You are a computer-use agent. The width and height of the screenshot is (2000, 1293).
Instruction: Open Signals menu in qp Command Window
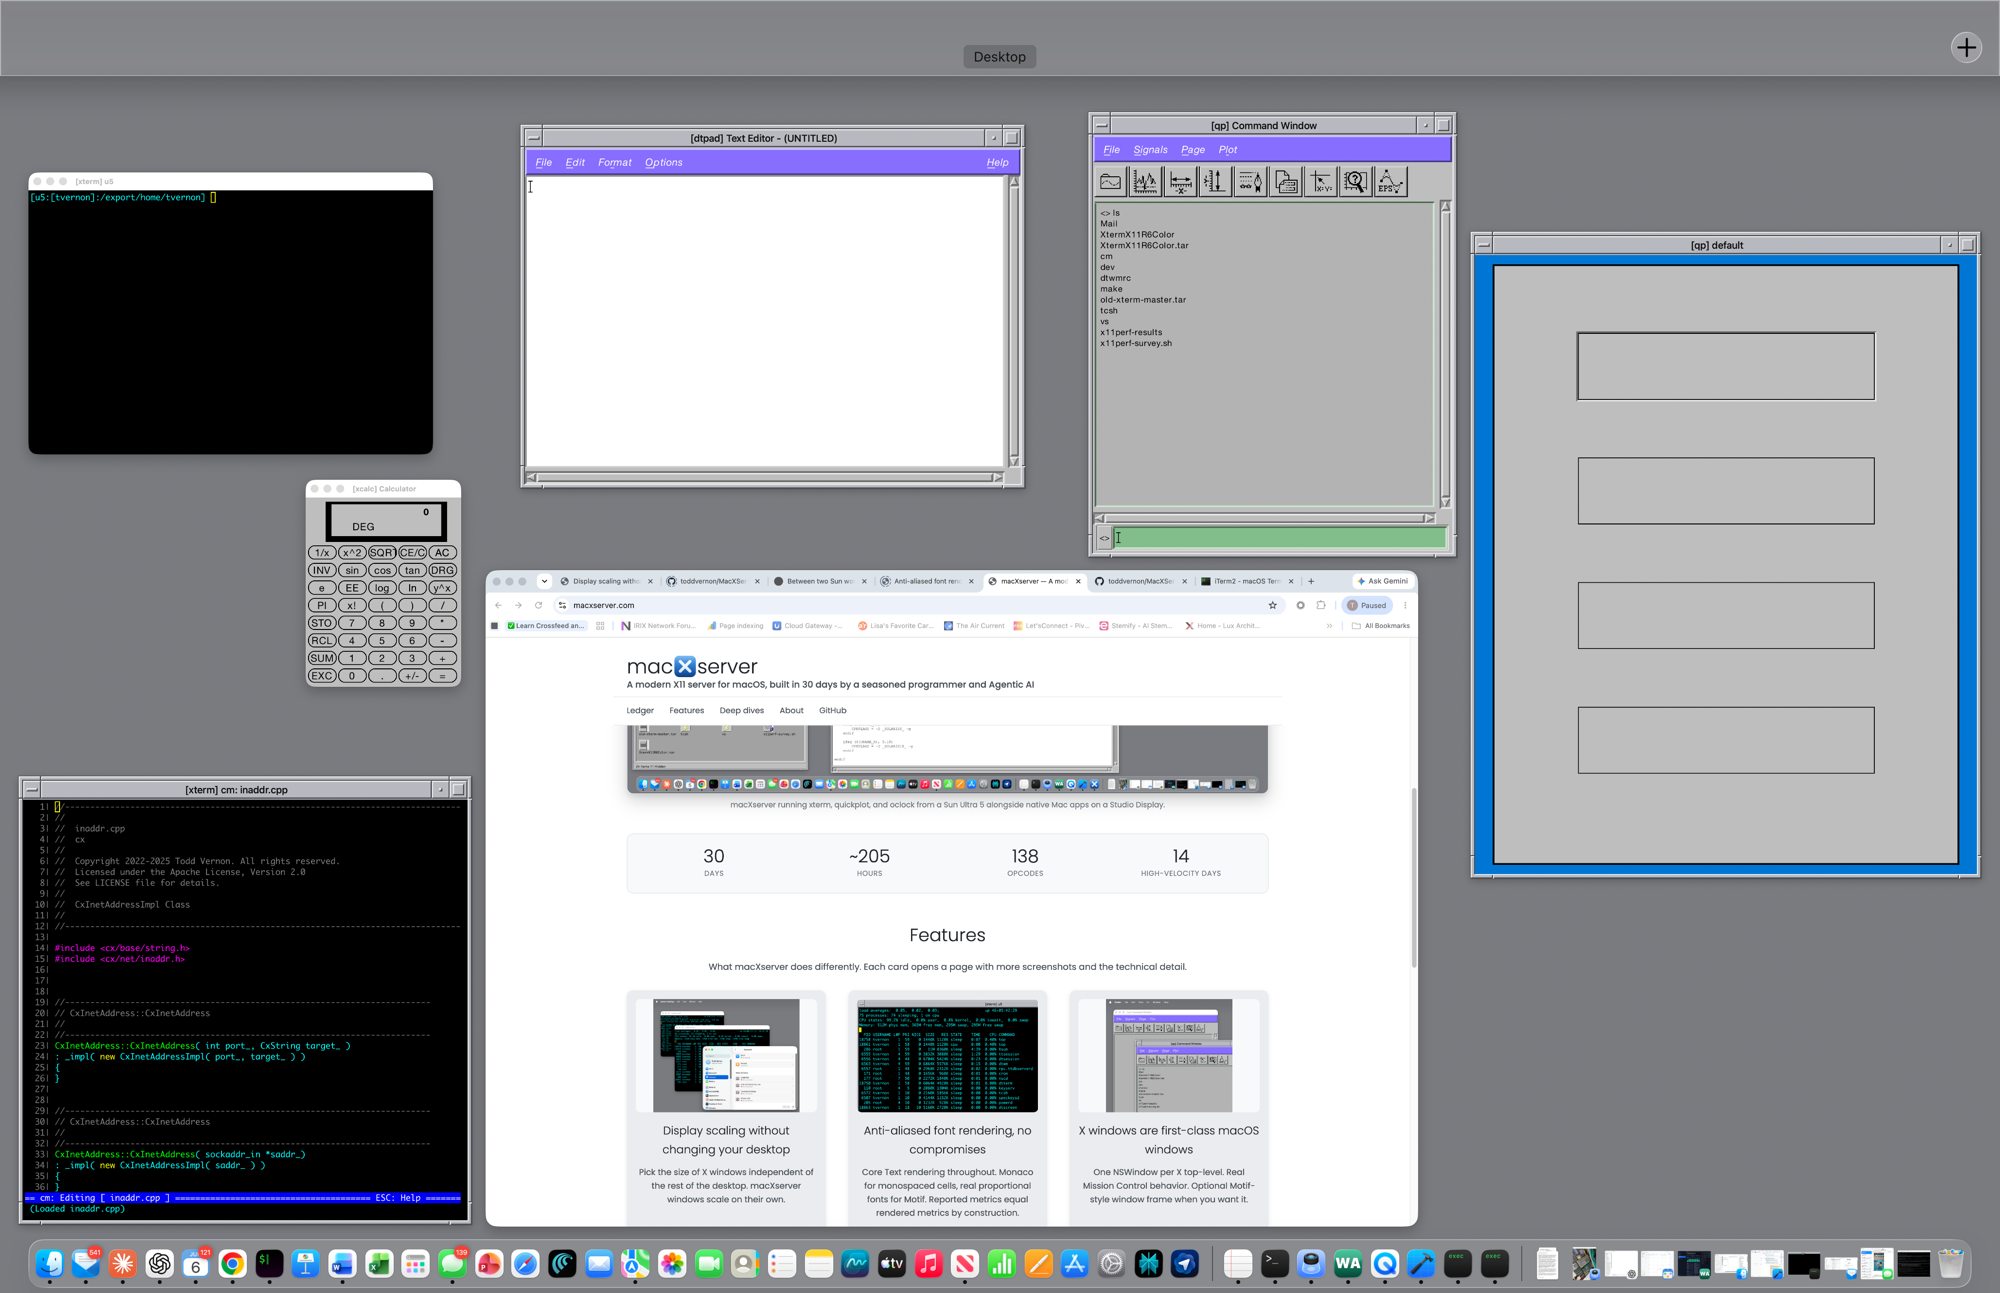[1150, 149]
